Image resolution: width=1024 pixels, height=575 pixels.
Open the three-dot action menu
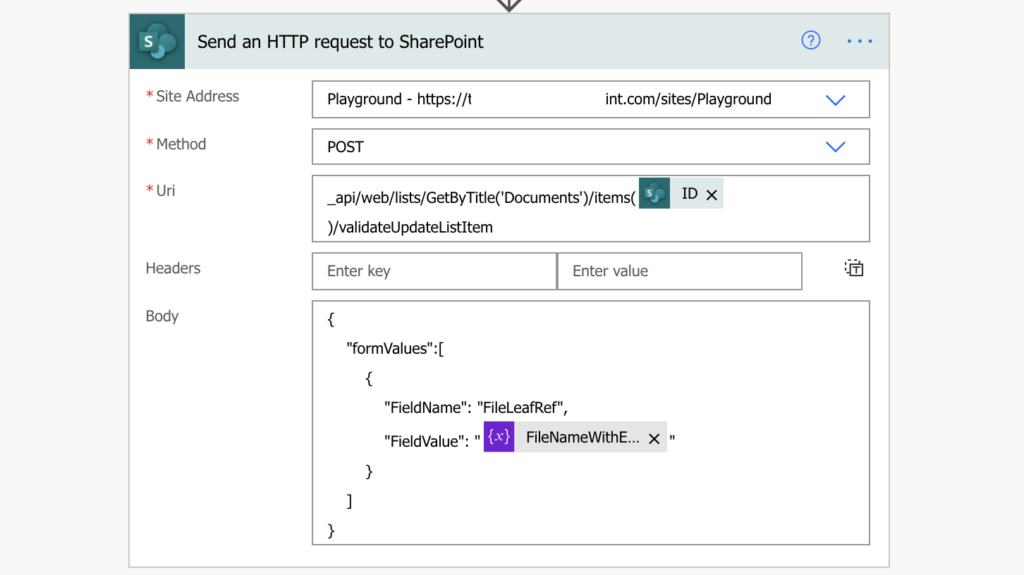(x=859, y=41)
